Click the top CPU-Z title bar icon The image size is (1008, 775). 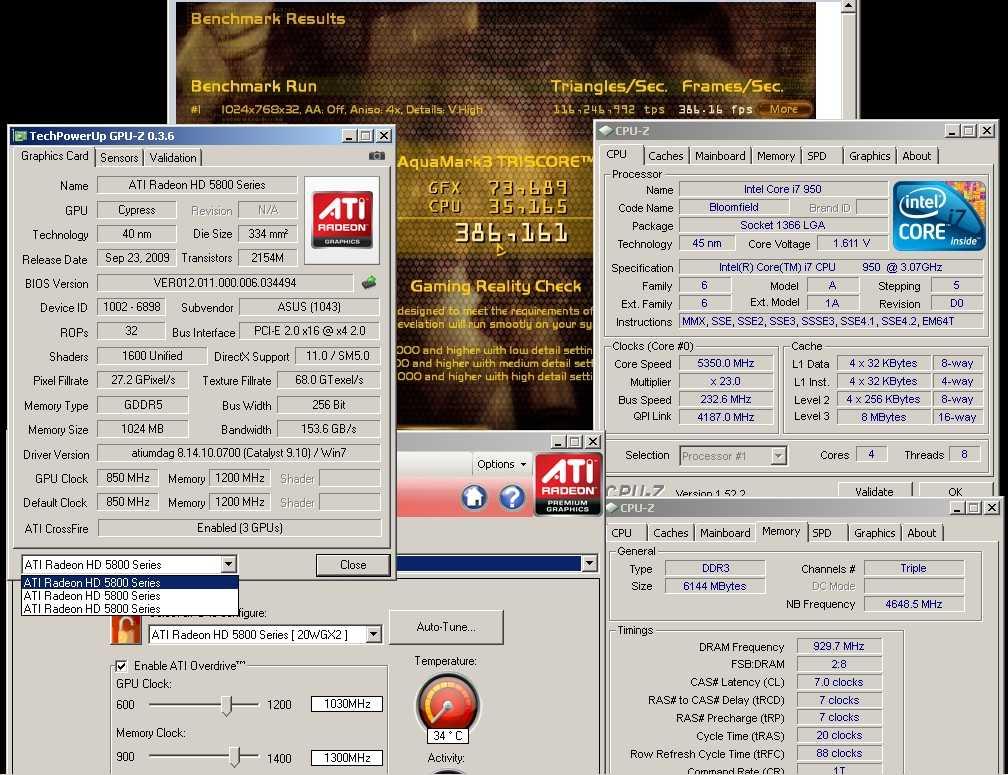point(605,130)
